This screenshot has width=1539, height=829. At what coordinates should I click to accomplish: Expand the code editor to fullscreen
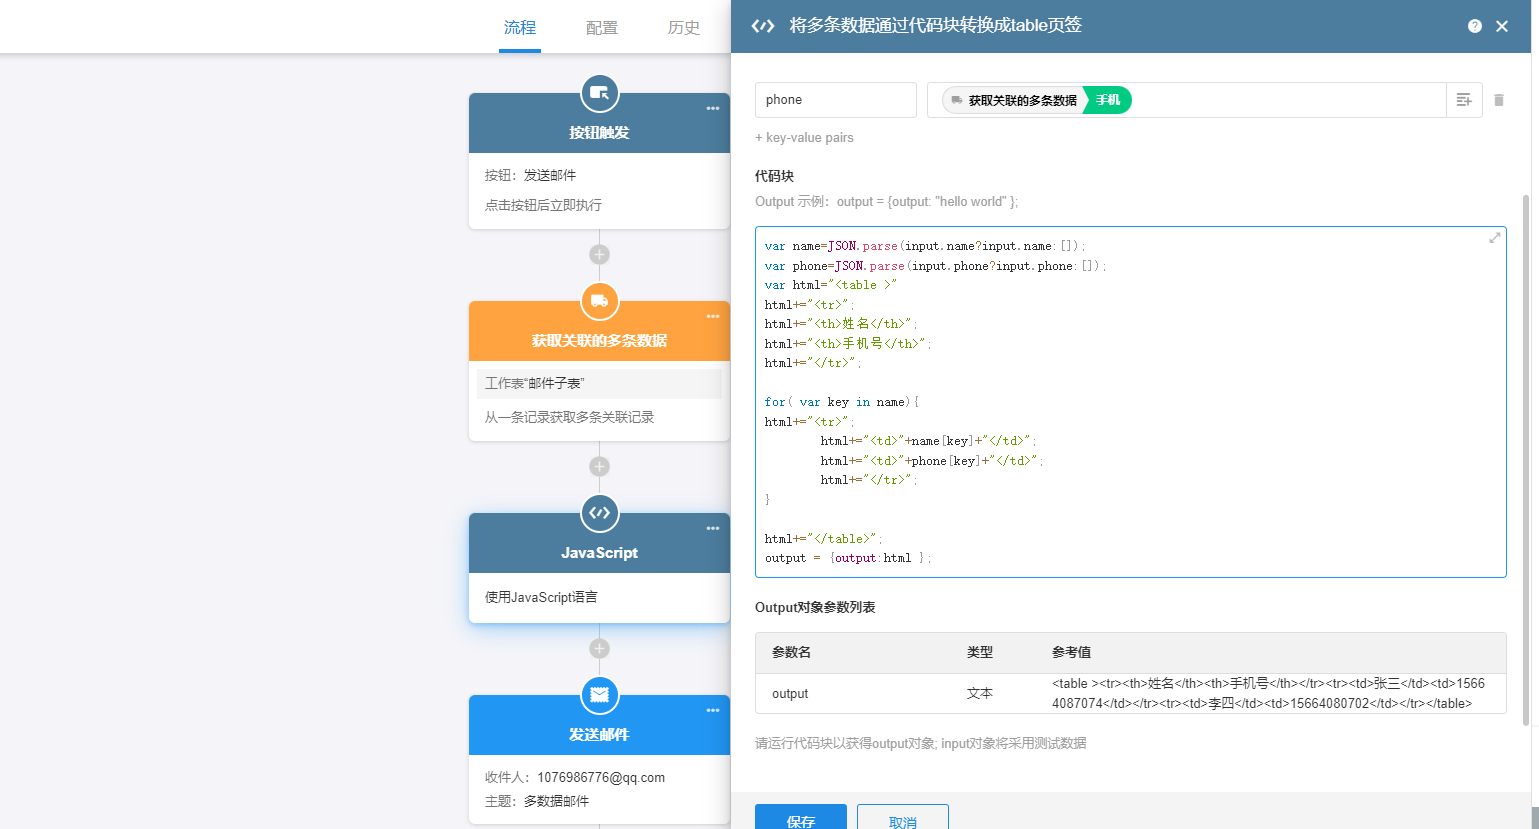1494,238
